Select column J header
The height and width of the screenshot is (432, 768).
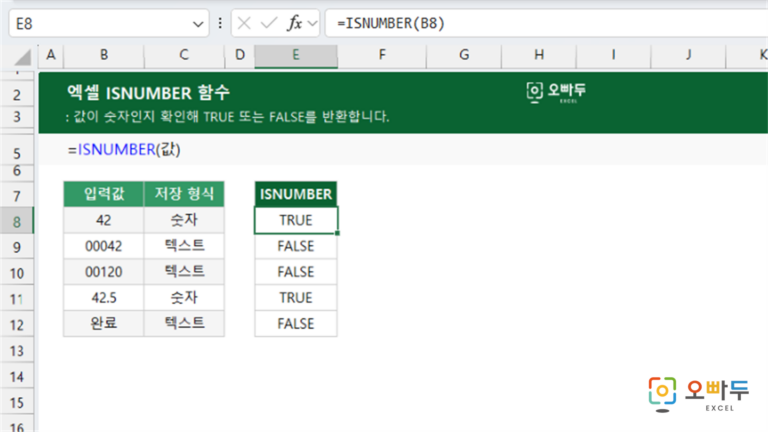click(688, 55)
